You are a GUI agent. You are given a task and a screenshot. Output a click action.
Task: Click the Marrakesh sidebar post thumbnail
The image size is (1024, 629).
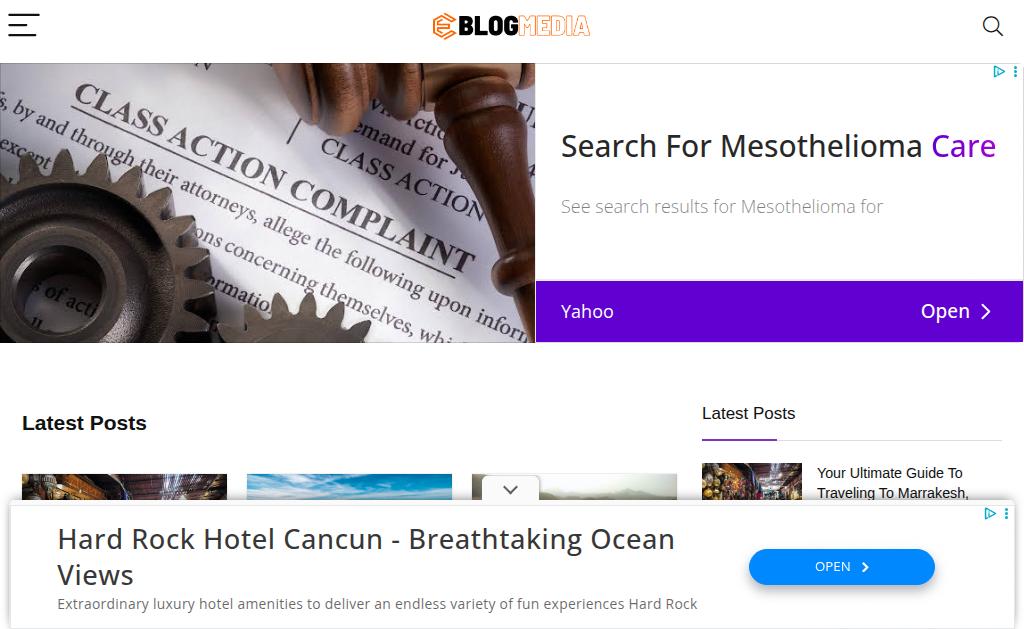coord(752,481)
